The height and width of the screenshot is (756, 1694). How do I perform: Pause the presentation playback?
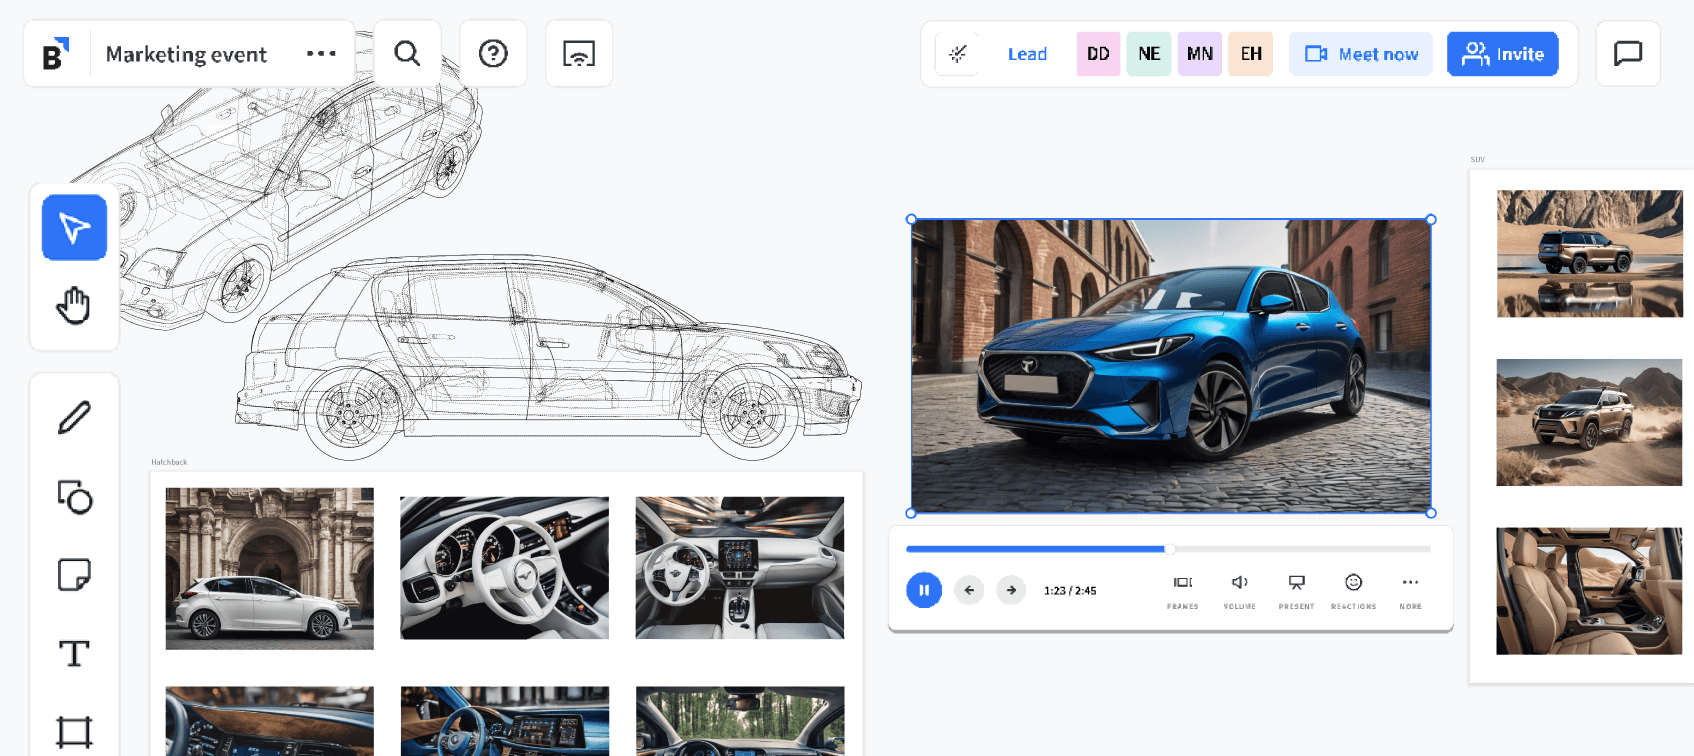pyautogui.click(x=924, y=590)
